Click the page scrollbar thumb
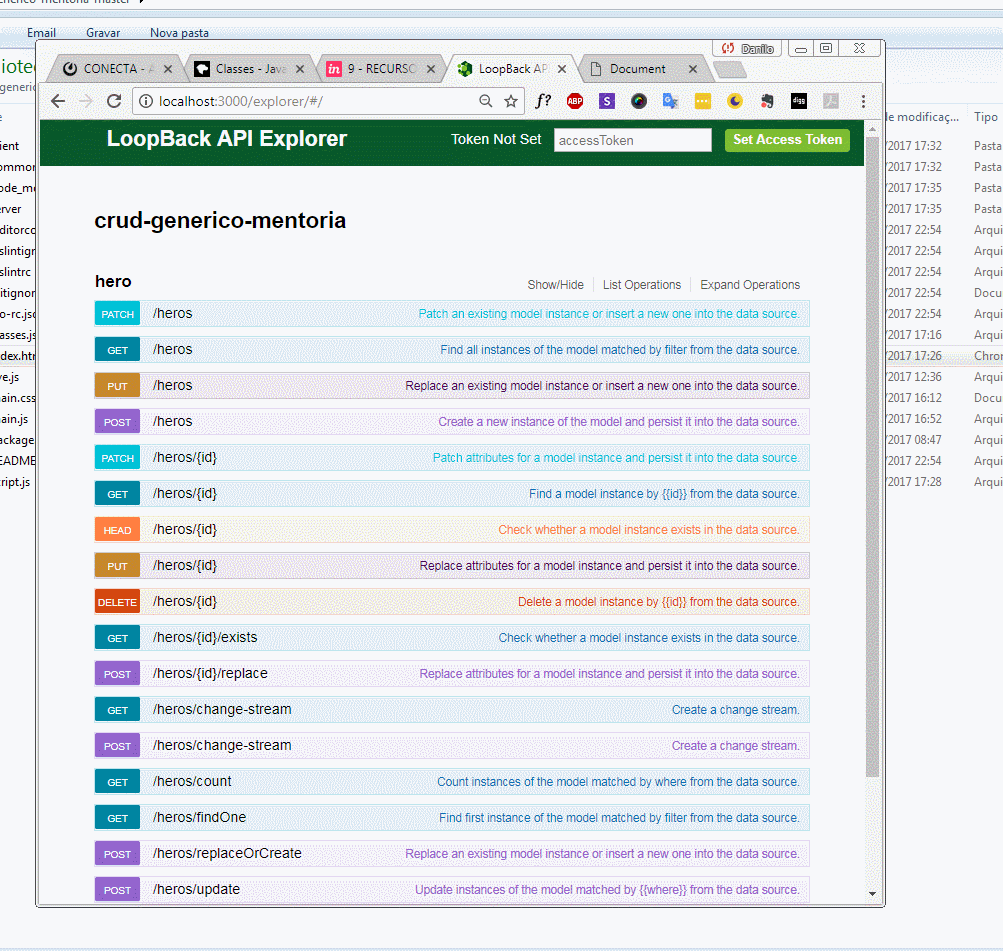 click(x=872, y=457)
